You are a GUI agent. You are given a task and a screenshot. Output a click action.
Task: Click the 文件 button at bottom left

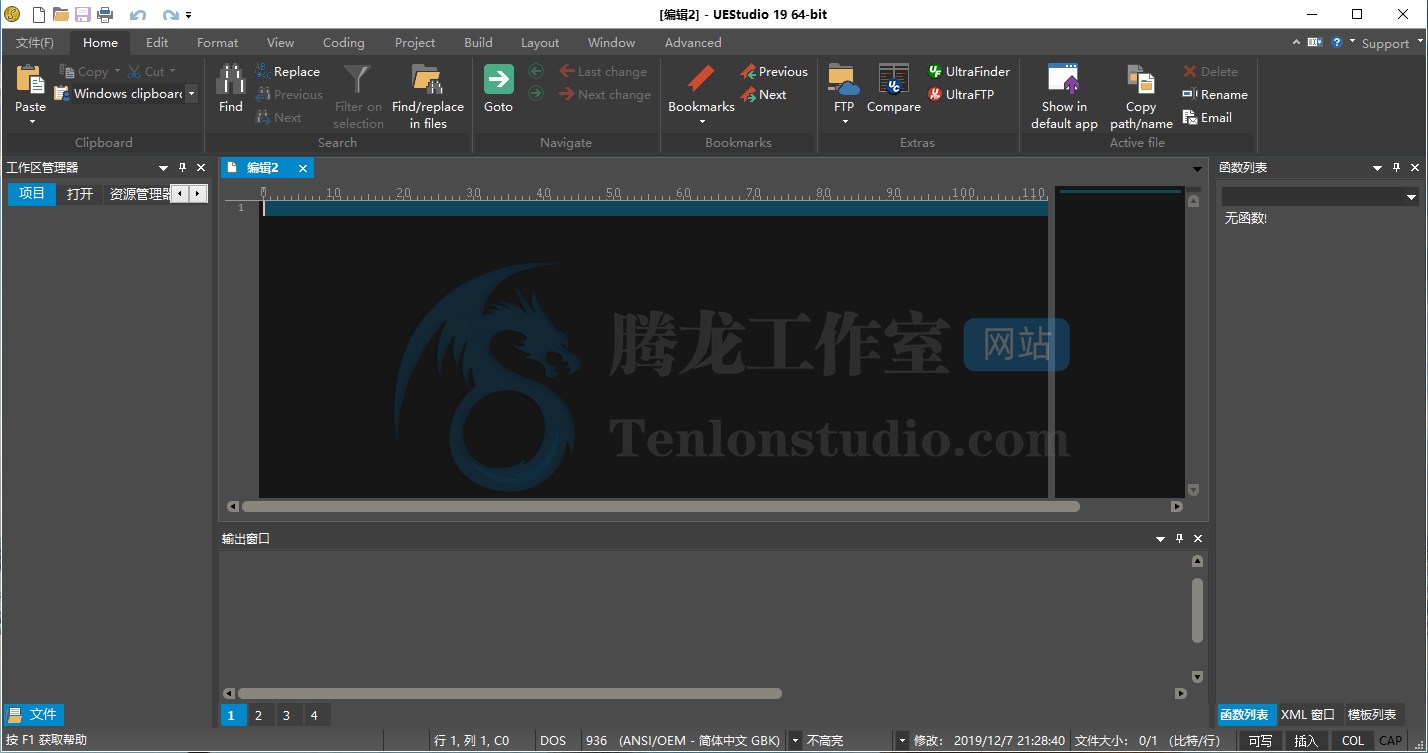[33, 715]
